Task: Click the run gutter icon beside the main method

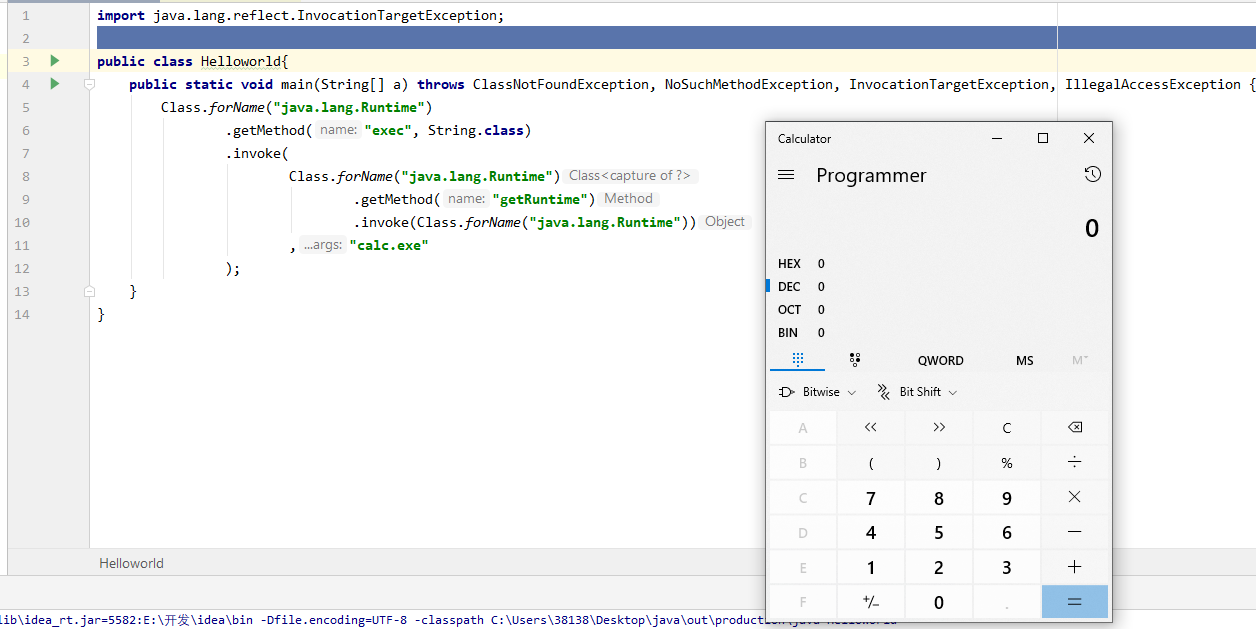Action: (x=55, y=84)
